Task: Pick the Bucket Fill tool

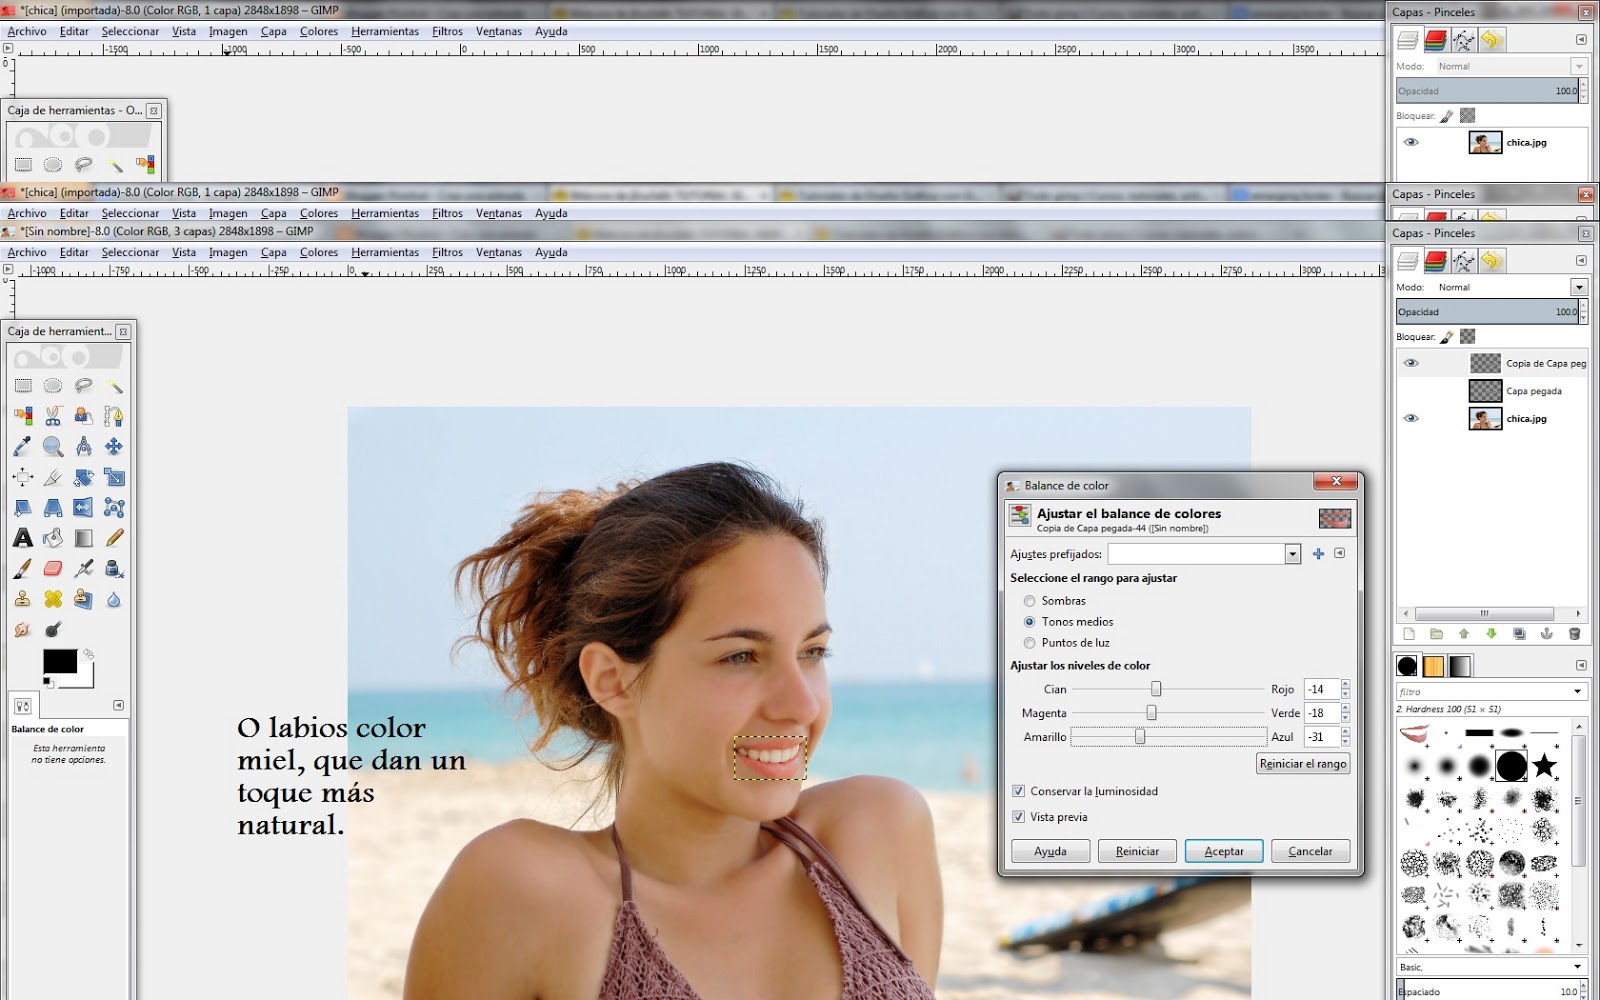Action: (53, 538)
